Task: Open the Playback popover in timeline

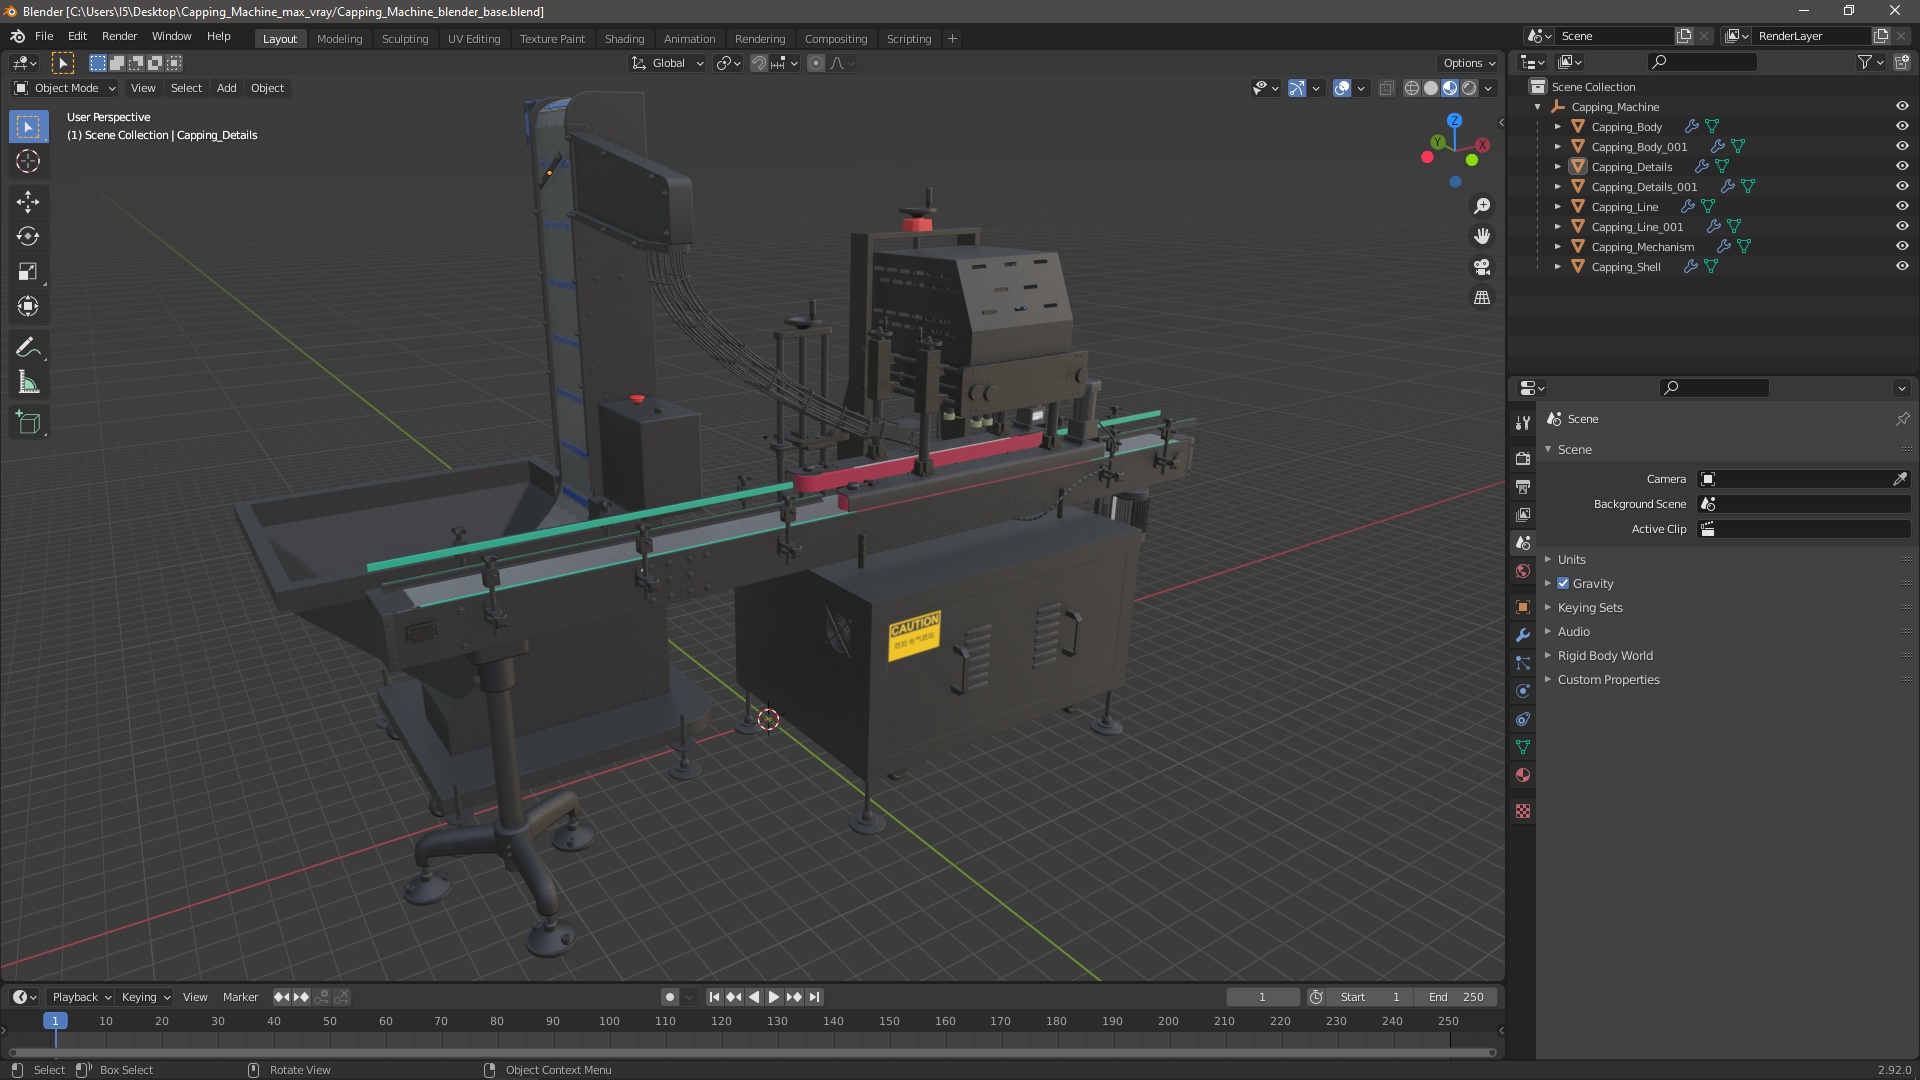Action: click(81, 997)
